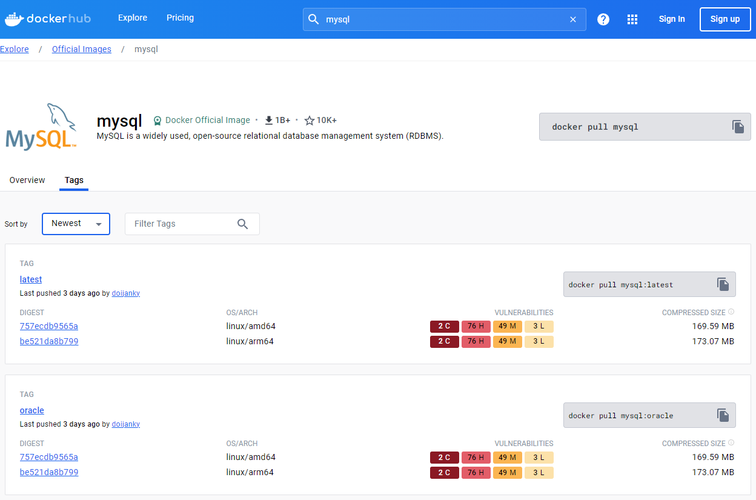756x500 pixels.
Task: Click the mysql breadcrumb text
Action: click(146, 49)
